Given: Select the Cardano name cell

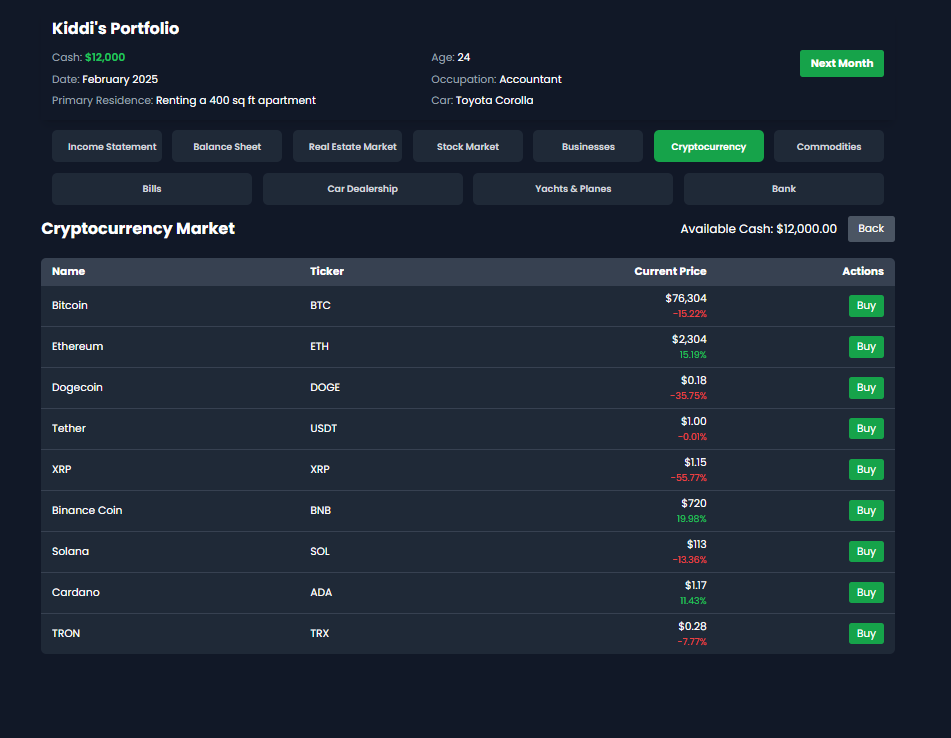Looking at the screenshot, I should click(75, 592).
